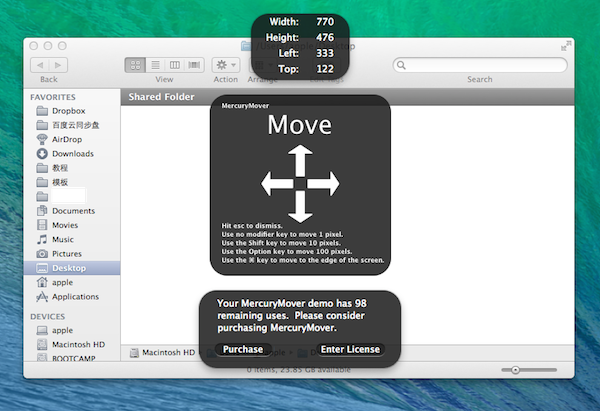
Task: Switch Finder to Cover Flow view
Action: click(194, 65)
